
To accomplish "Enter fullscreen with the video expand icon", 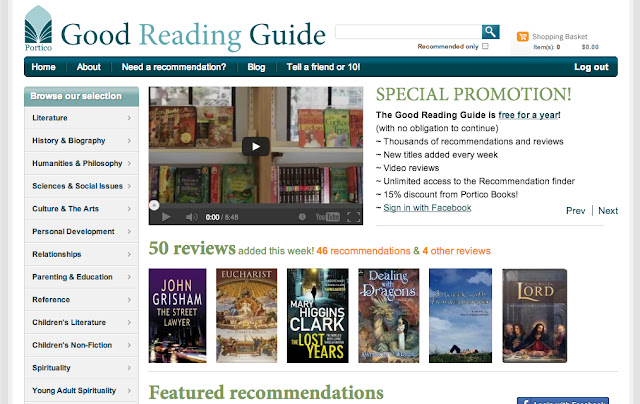I will 353,217.
